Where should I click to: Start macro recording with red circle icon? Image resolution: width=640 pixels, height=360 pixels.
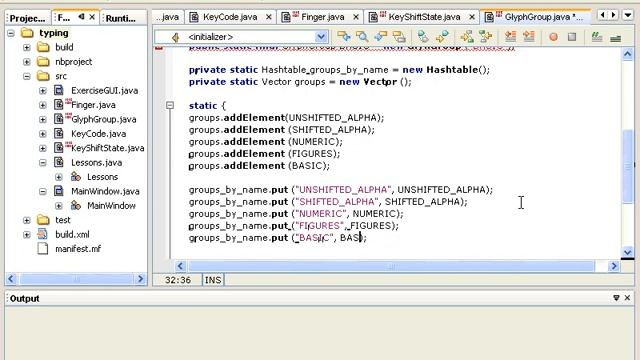pyautogui.click(x=553, y=37)
